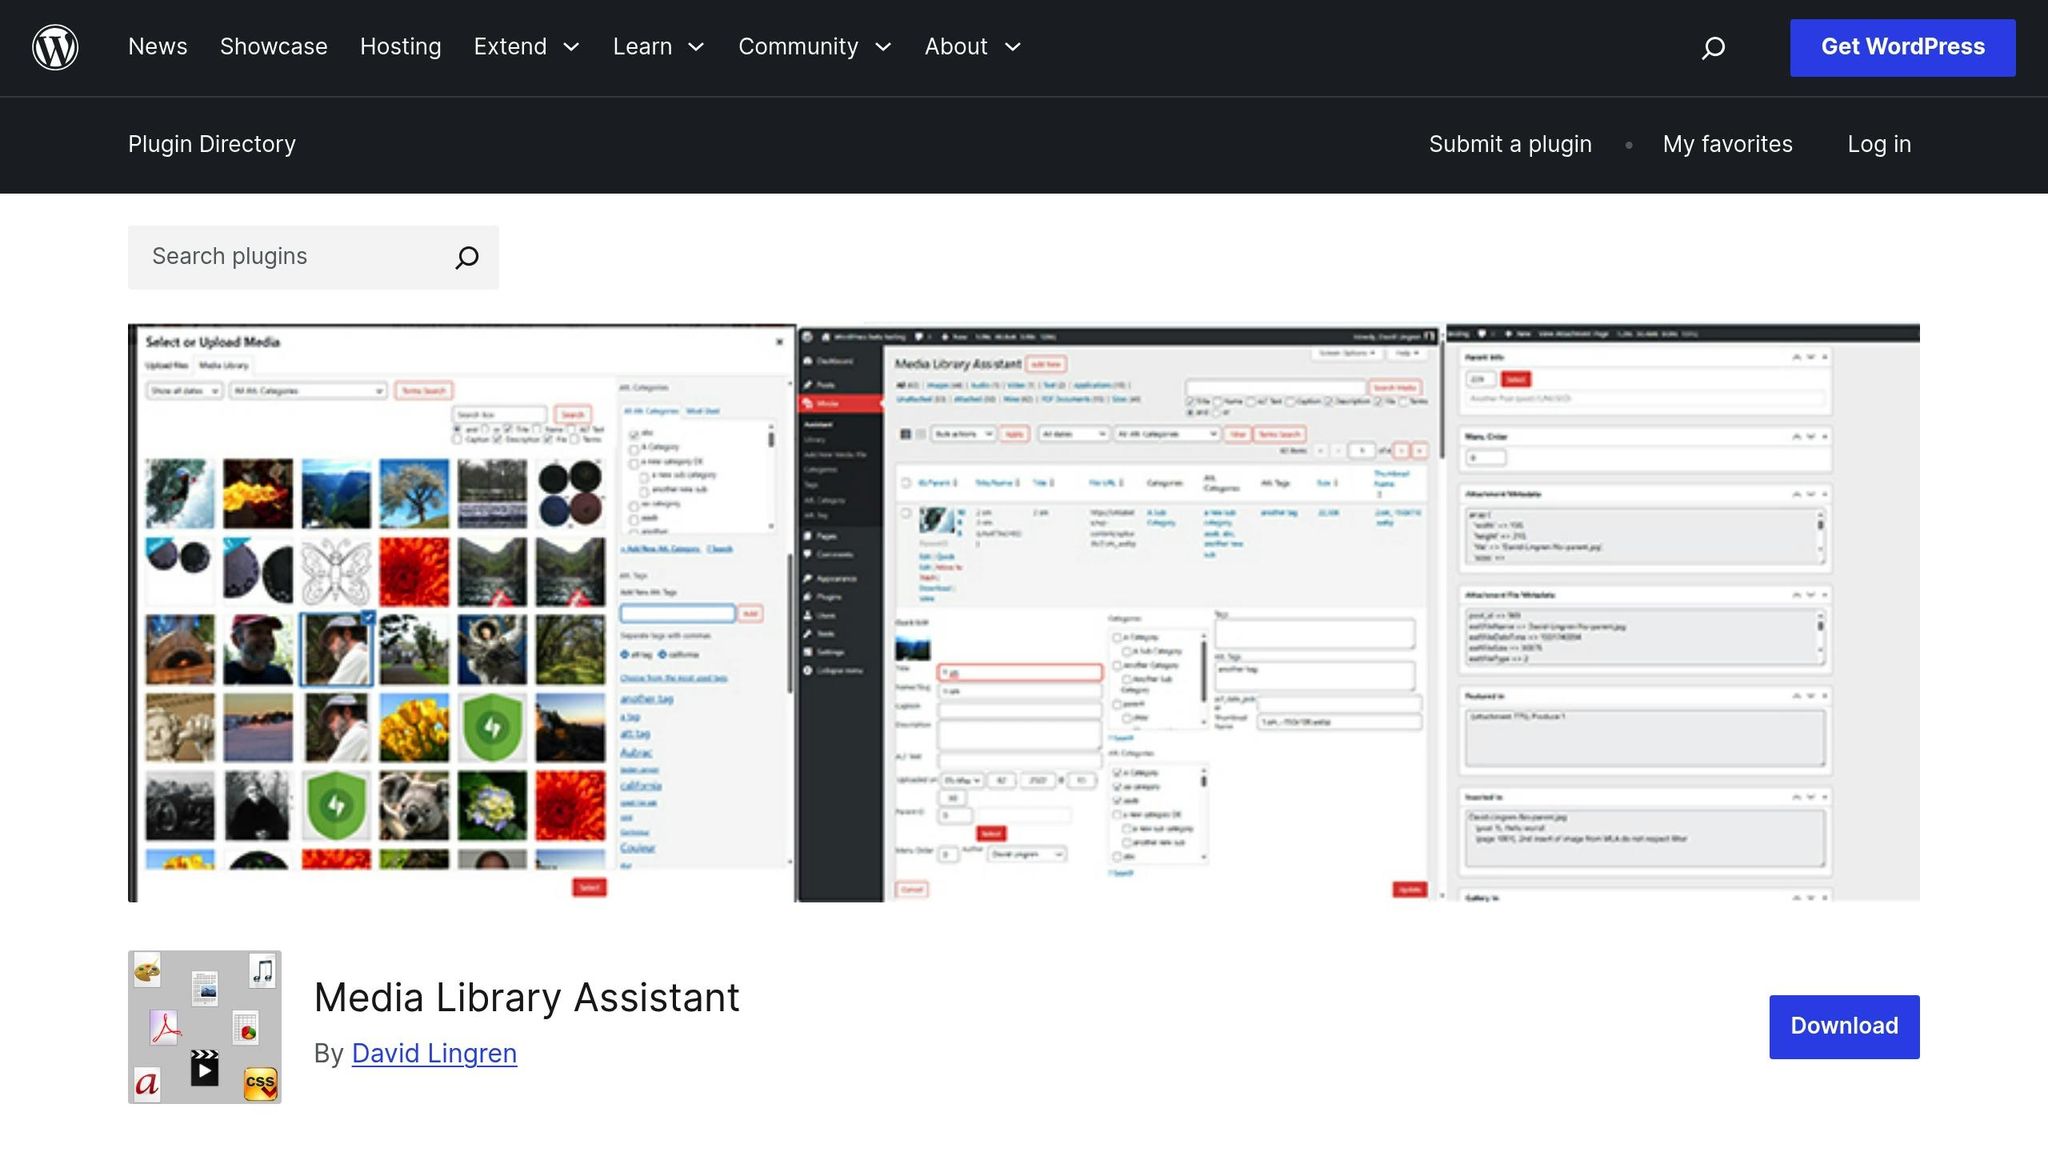Open the Showcase menu item
This screenshot has width=2048, height=1152.
click(273, 47)
